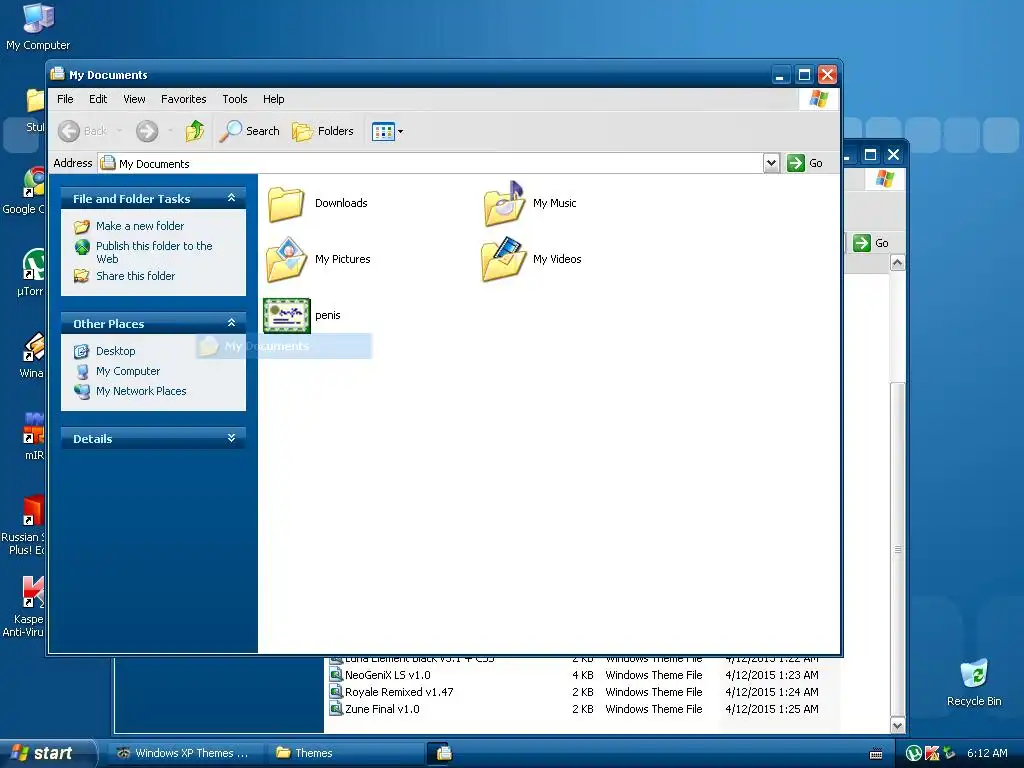Click the Go button in the Themes window
1024x768 pixels.
[871, 243]
